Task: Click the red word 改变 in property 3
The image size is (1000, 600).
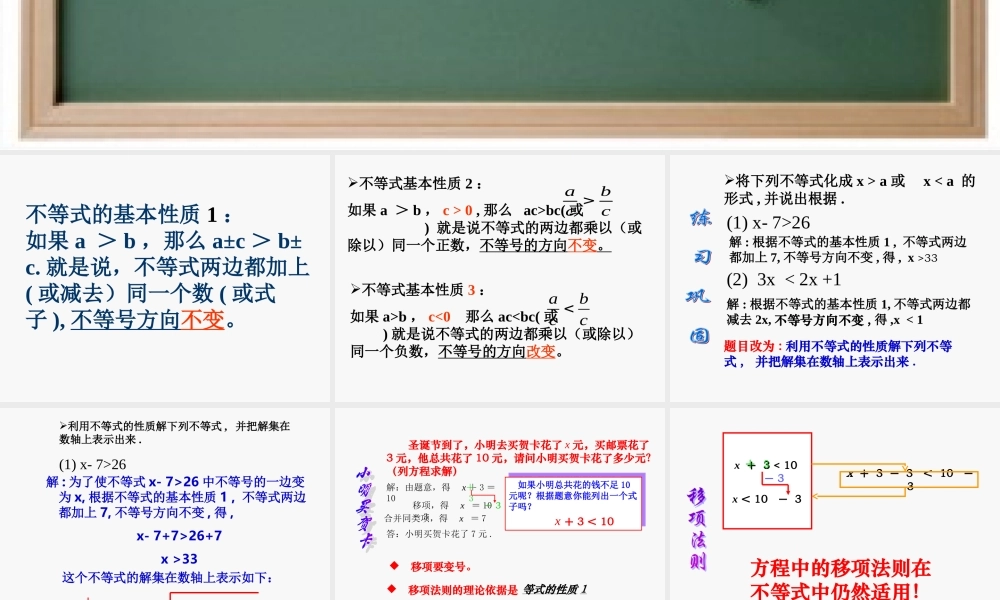Action: (541, 351)
